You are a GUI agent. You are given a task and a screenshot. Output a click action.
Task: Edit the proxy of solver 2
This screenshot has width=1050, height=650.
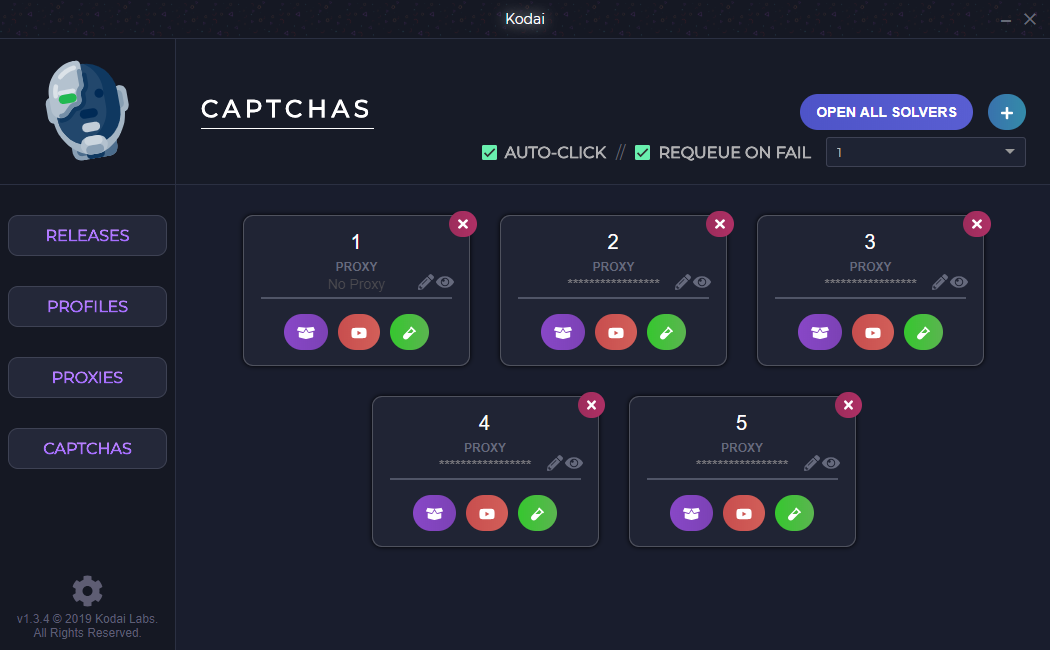682,282
